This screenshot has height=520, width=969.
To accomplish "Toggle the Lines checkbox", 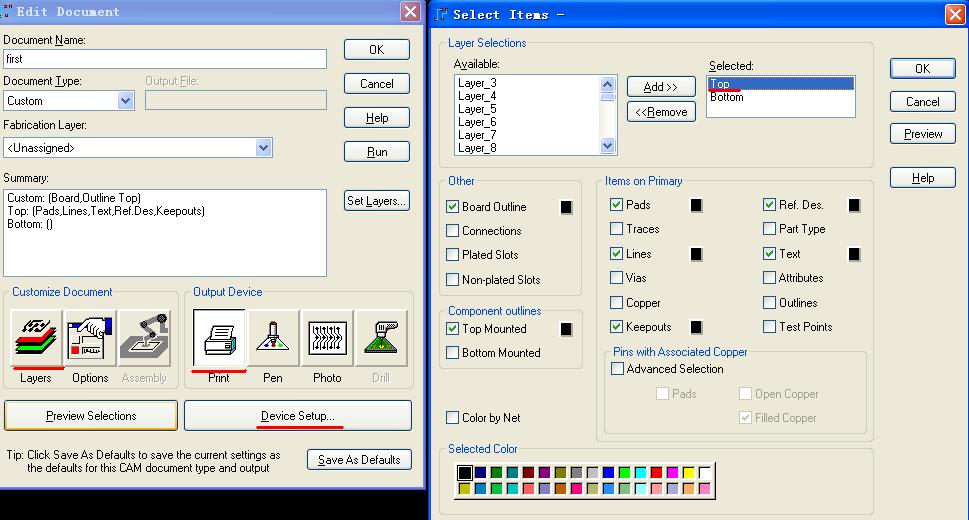I will [616, 254].
